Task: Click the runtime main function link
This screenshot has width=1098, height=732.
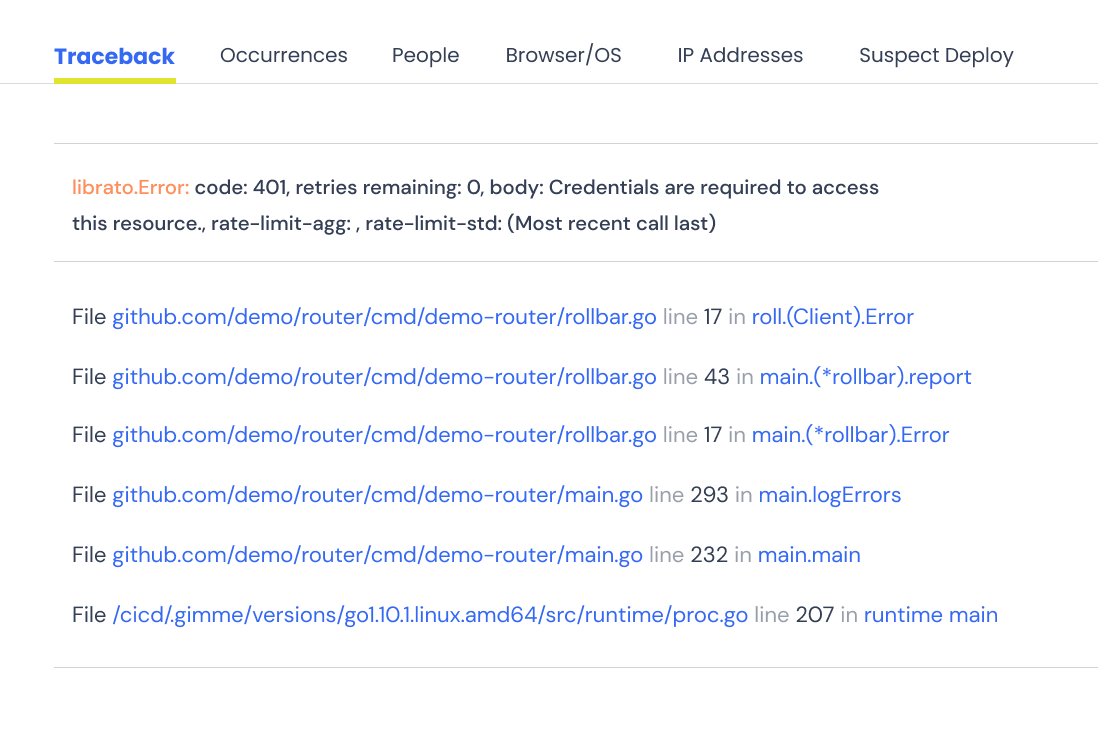Action: click(x=931, y=615)
